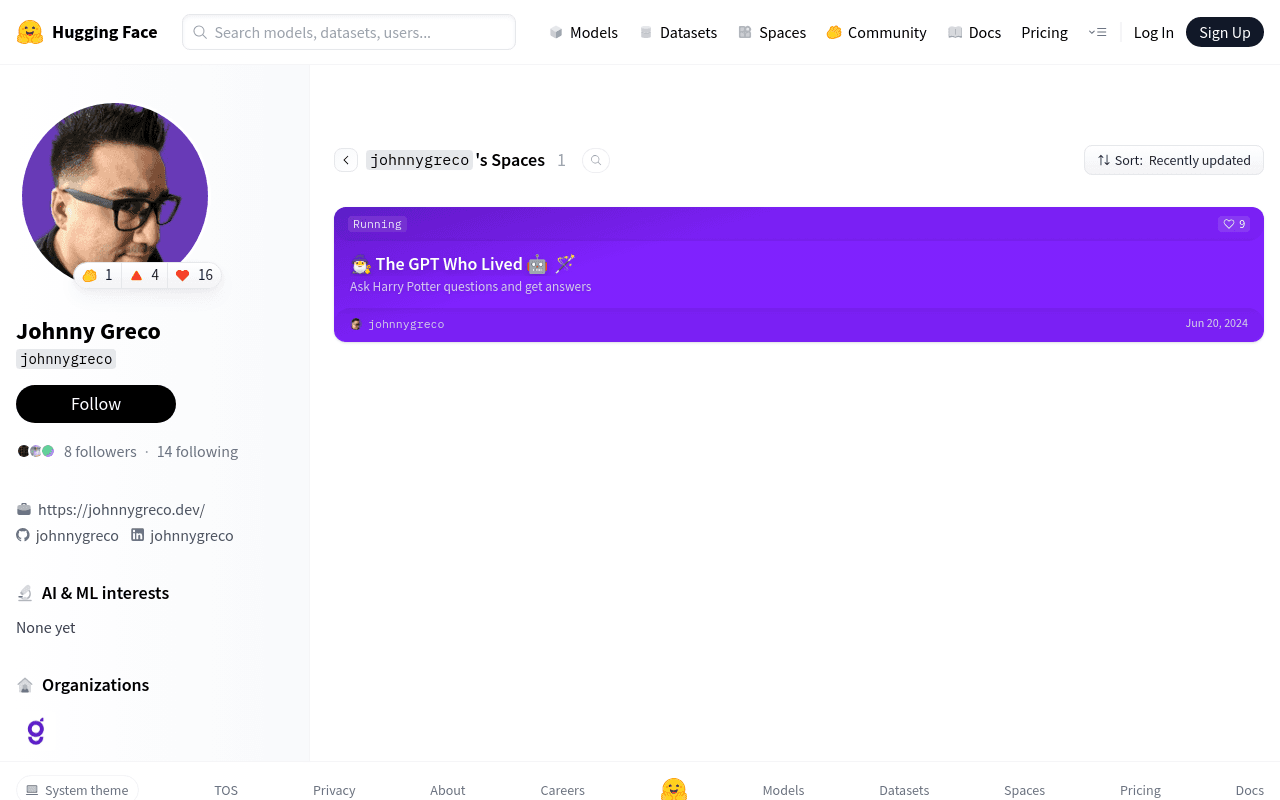
Task: Click the Jun 20, 2024 date on the card
Action: click(x=1217, y=323)
